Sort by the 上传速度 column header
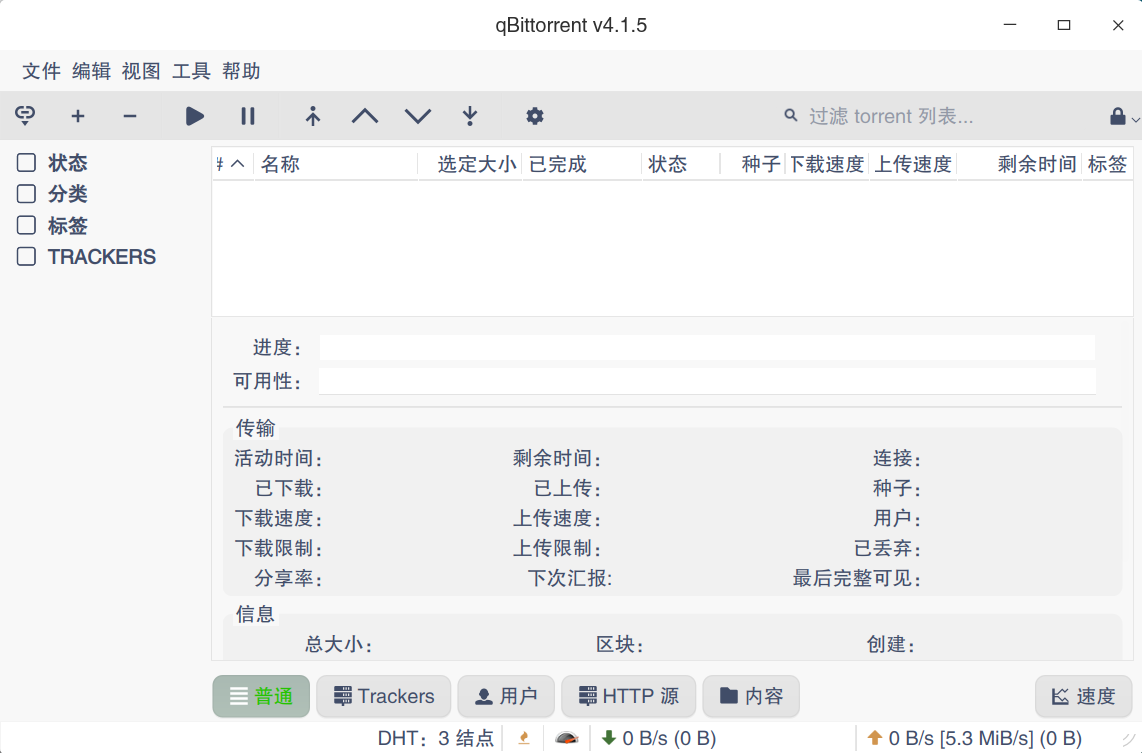The width and height of the screenshot is (1142, 753). point(913,164)
